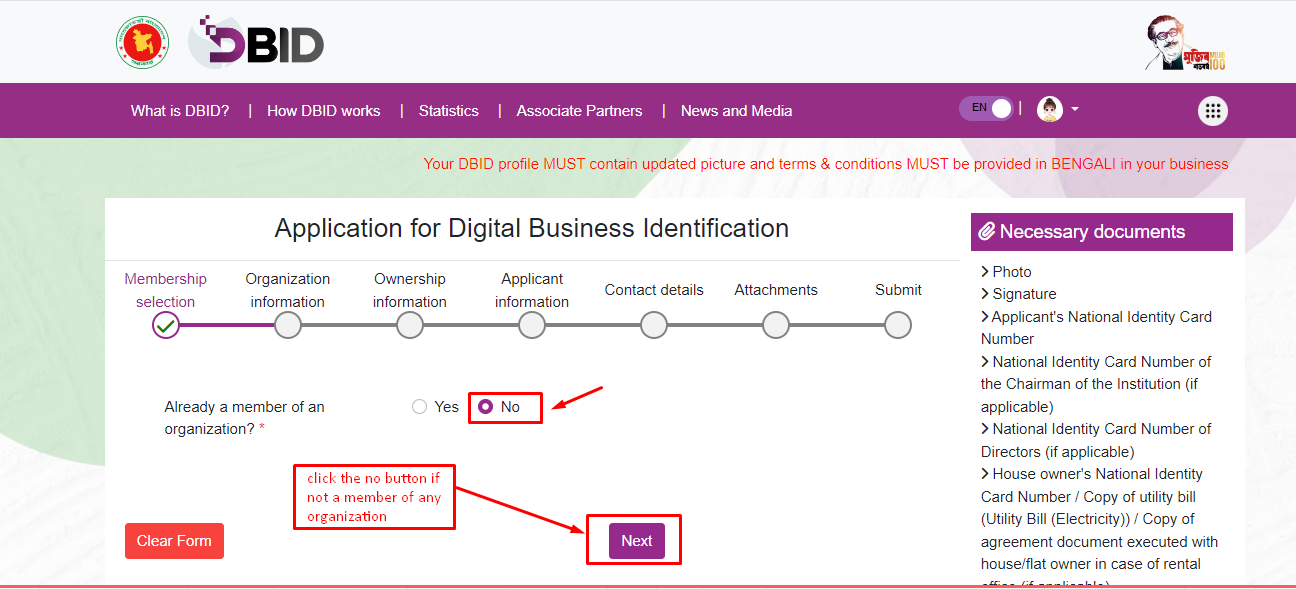This screenshot has width=1296, height=589.
Task: Jump to Organization information step circle
Action: (288, 325)
